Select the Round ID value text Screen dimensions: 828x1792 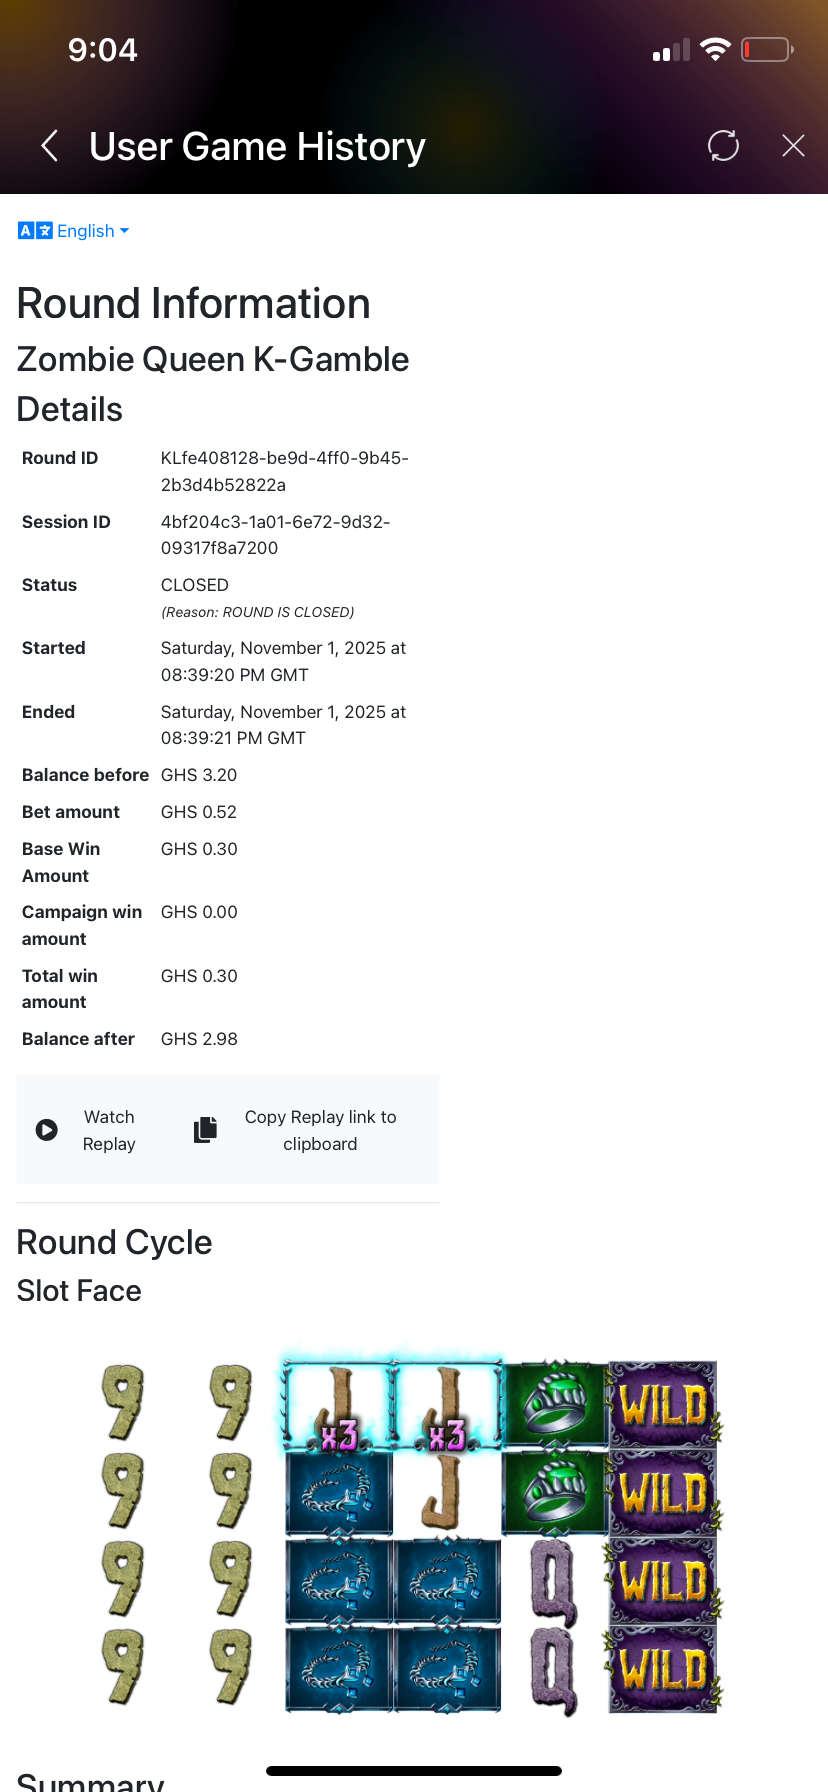click(x=284, y=471)
